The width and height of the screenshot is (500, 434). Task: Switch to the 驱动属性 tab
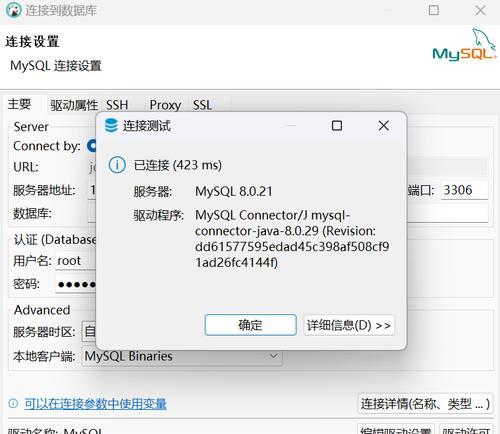coord(74,105)
